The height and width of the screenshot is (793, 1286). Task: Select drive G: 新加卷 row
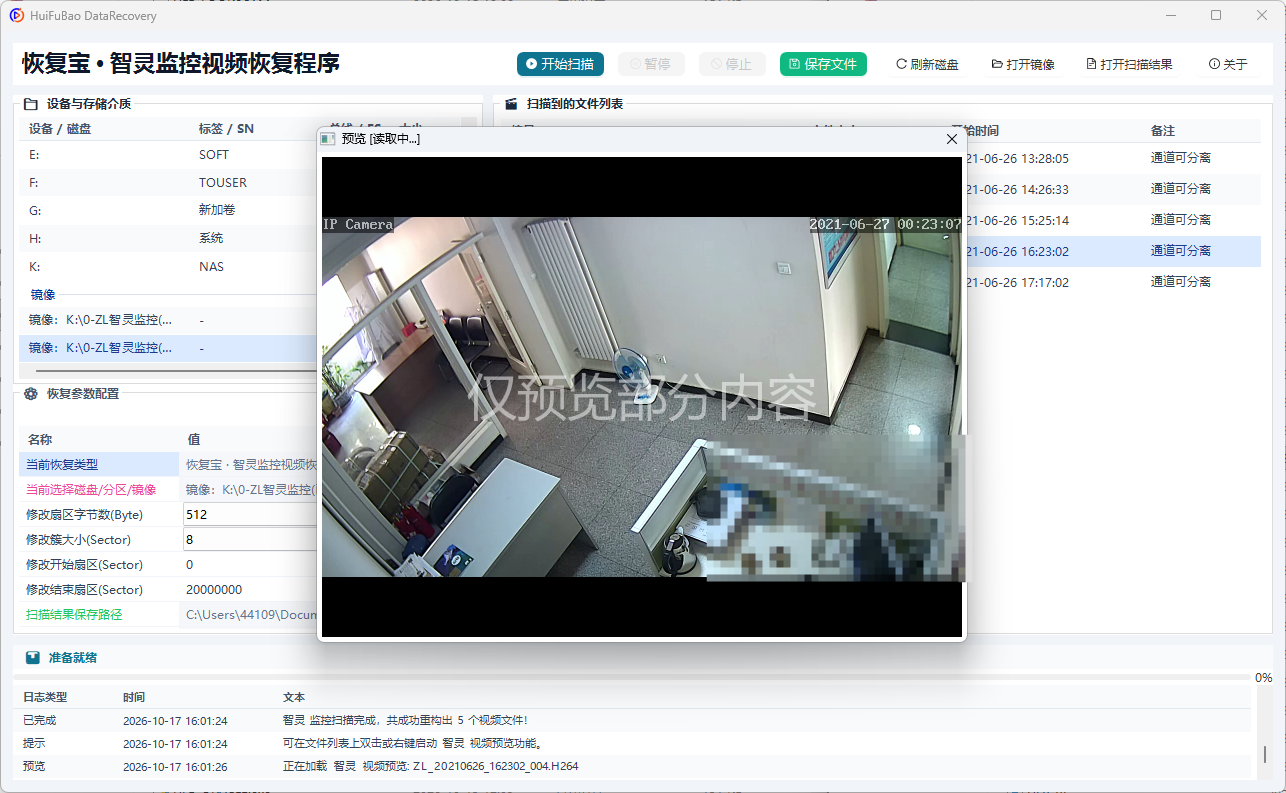tap(168, 211)
